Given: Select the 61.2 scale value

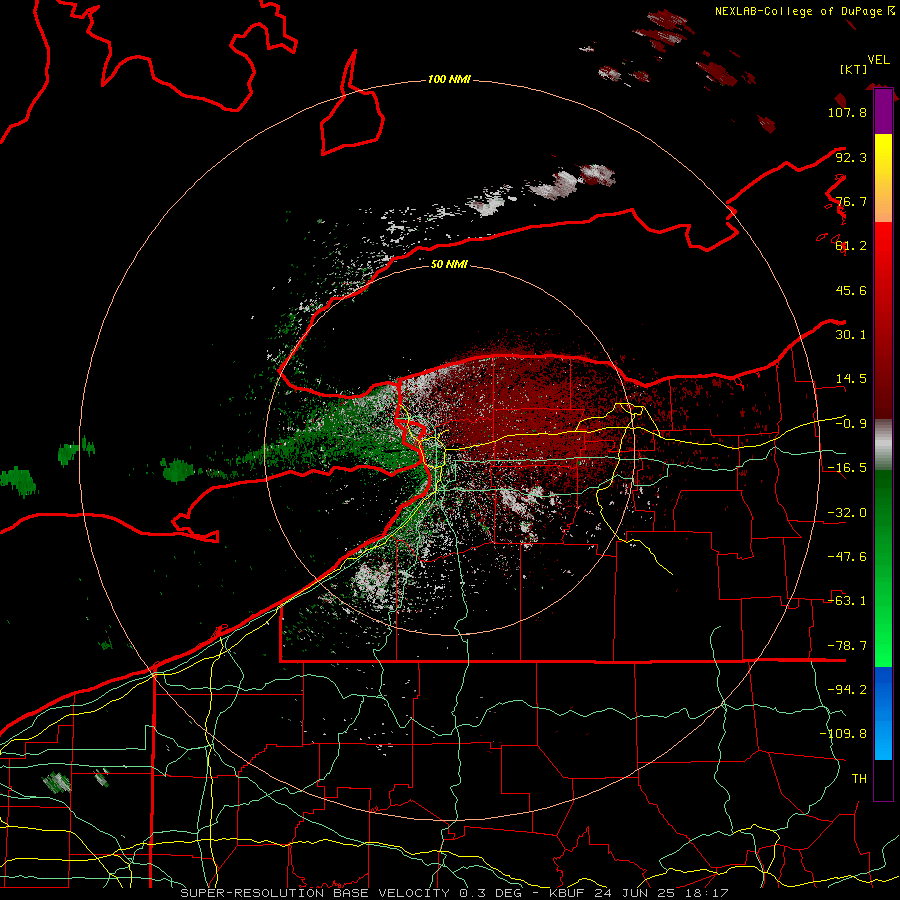Looking at the screenshot, I should coord(851,246).
